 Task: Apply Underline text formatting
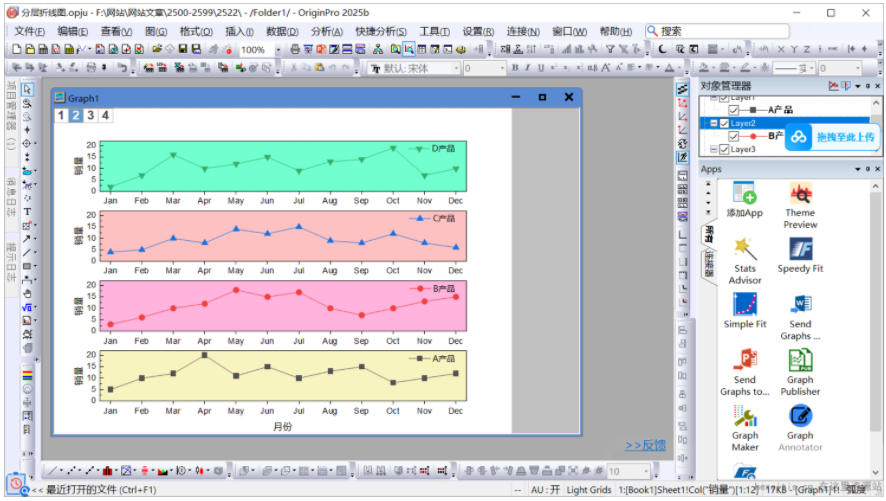click(541, 68)
